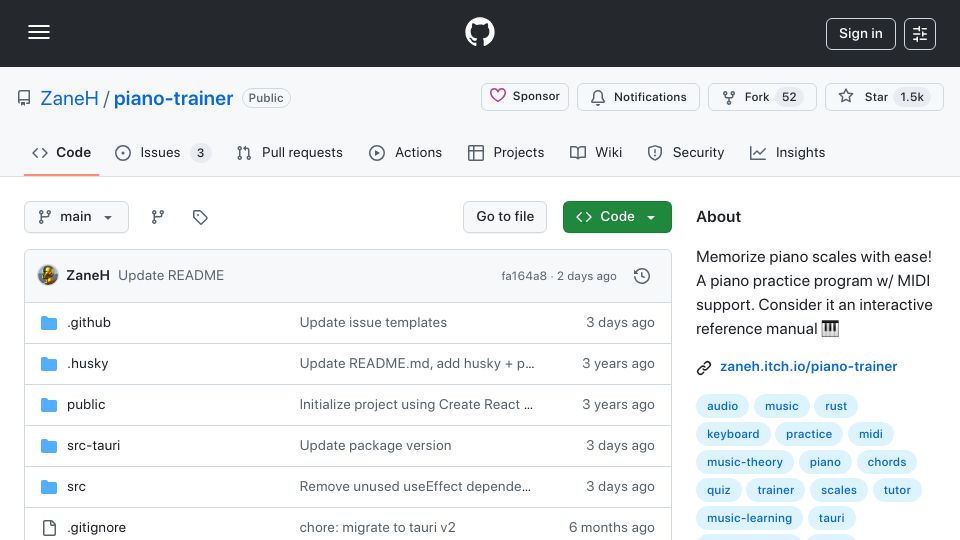This screenshot has width=960, height=540.
Task: Go to GitHub home via Octocat logo
Action: coord(479,32)
